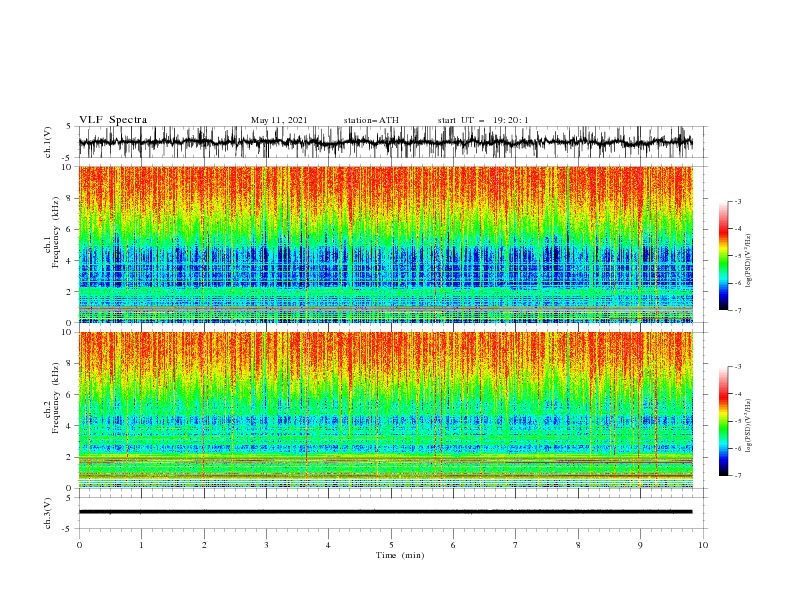Click the ch.1 spectrogram panel
The height and width of the screenshot is (612, 792).
click(386, 244)
